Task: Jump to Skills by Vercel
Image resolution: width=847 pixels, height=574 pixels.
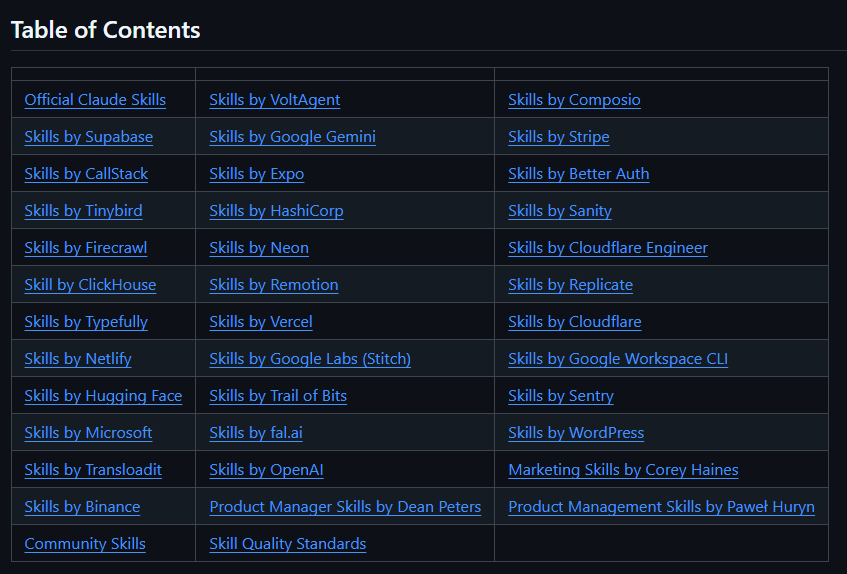Action: pos(260,322)
